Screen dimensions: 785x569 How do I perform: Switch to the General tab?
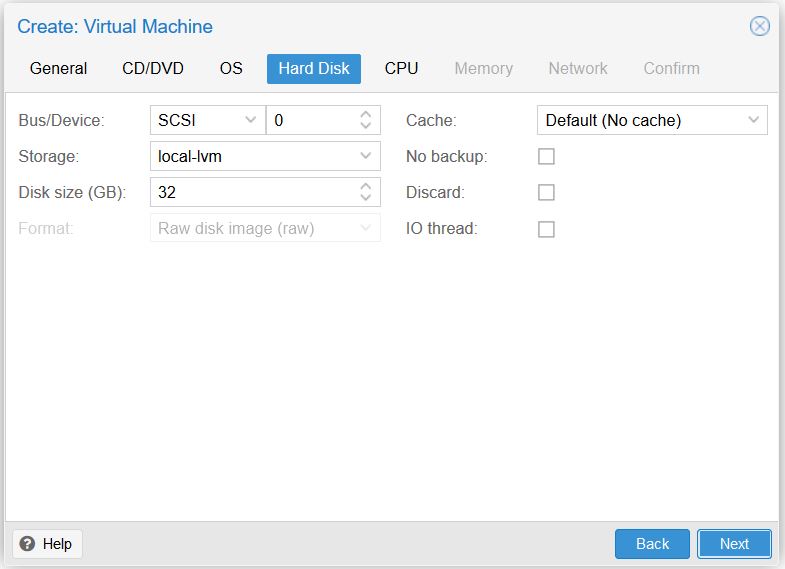(x=59, y=69)
